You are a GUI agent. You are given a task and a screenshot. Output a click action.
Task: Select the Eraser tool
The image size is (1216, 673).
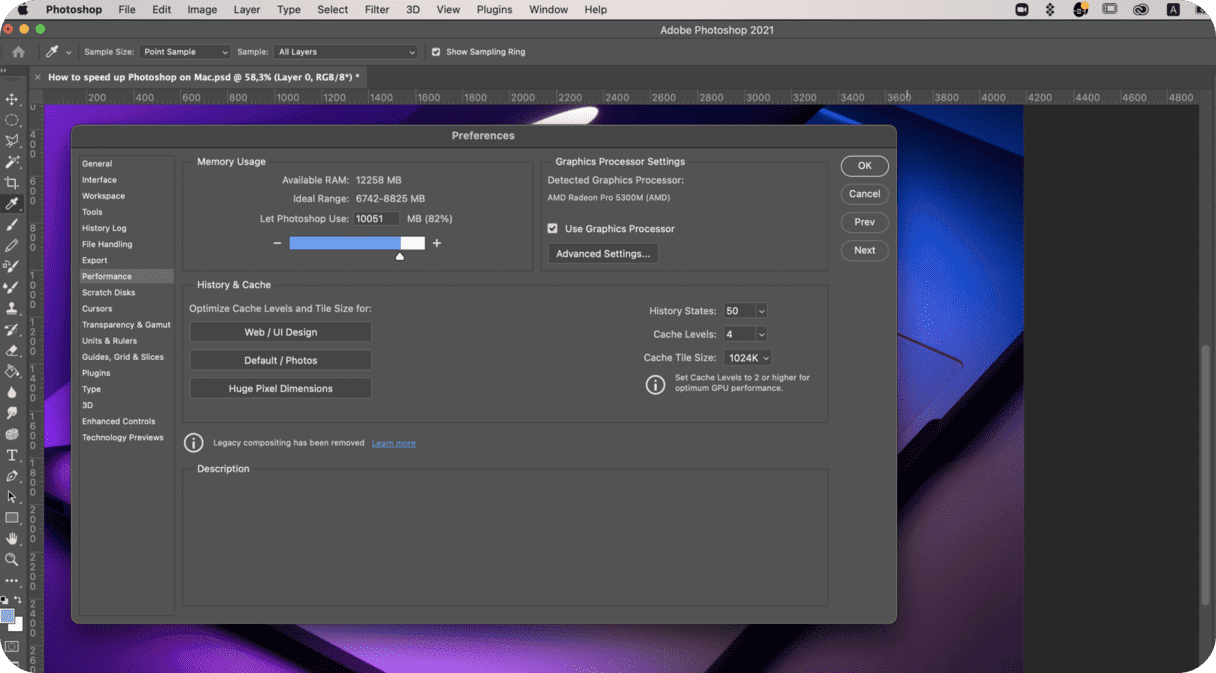click(12, 350)
